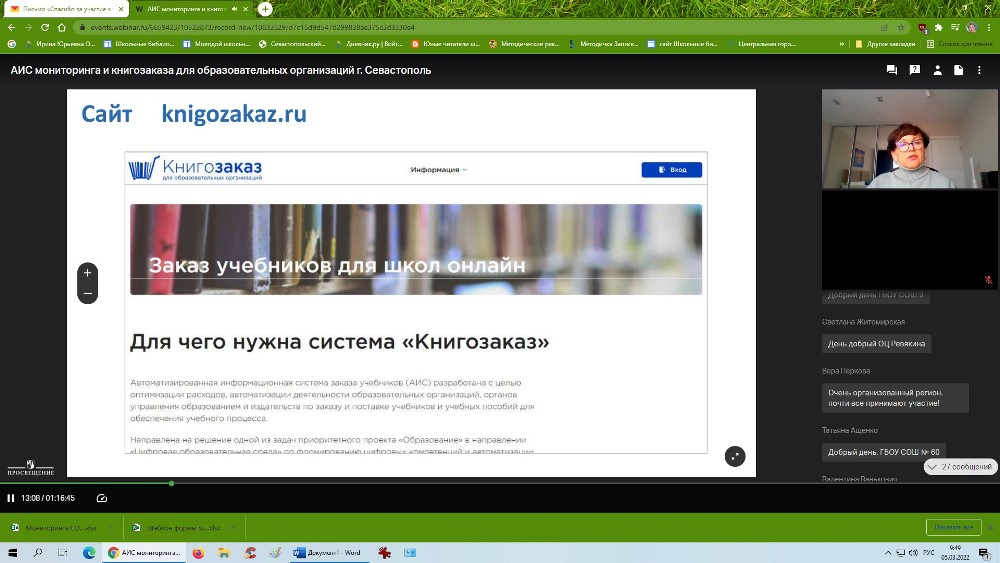The width and height of the screenshot is (1000, 563).
Task: Reload the page in browser
Action: (x=45, y=27)
